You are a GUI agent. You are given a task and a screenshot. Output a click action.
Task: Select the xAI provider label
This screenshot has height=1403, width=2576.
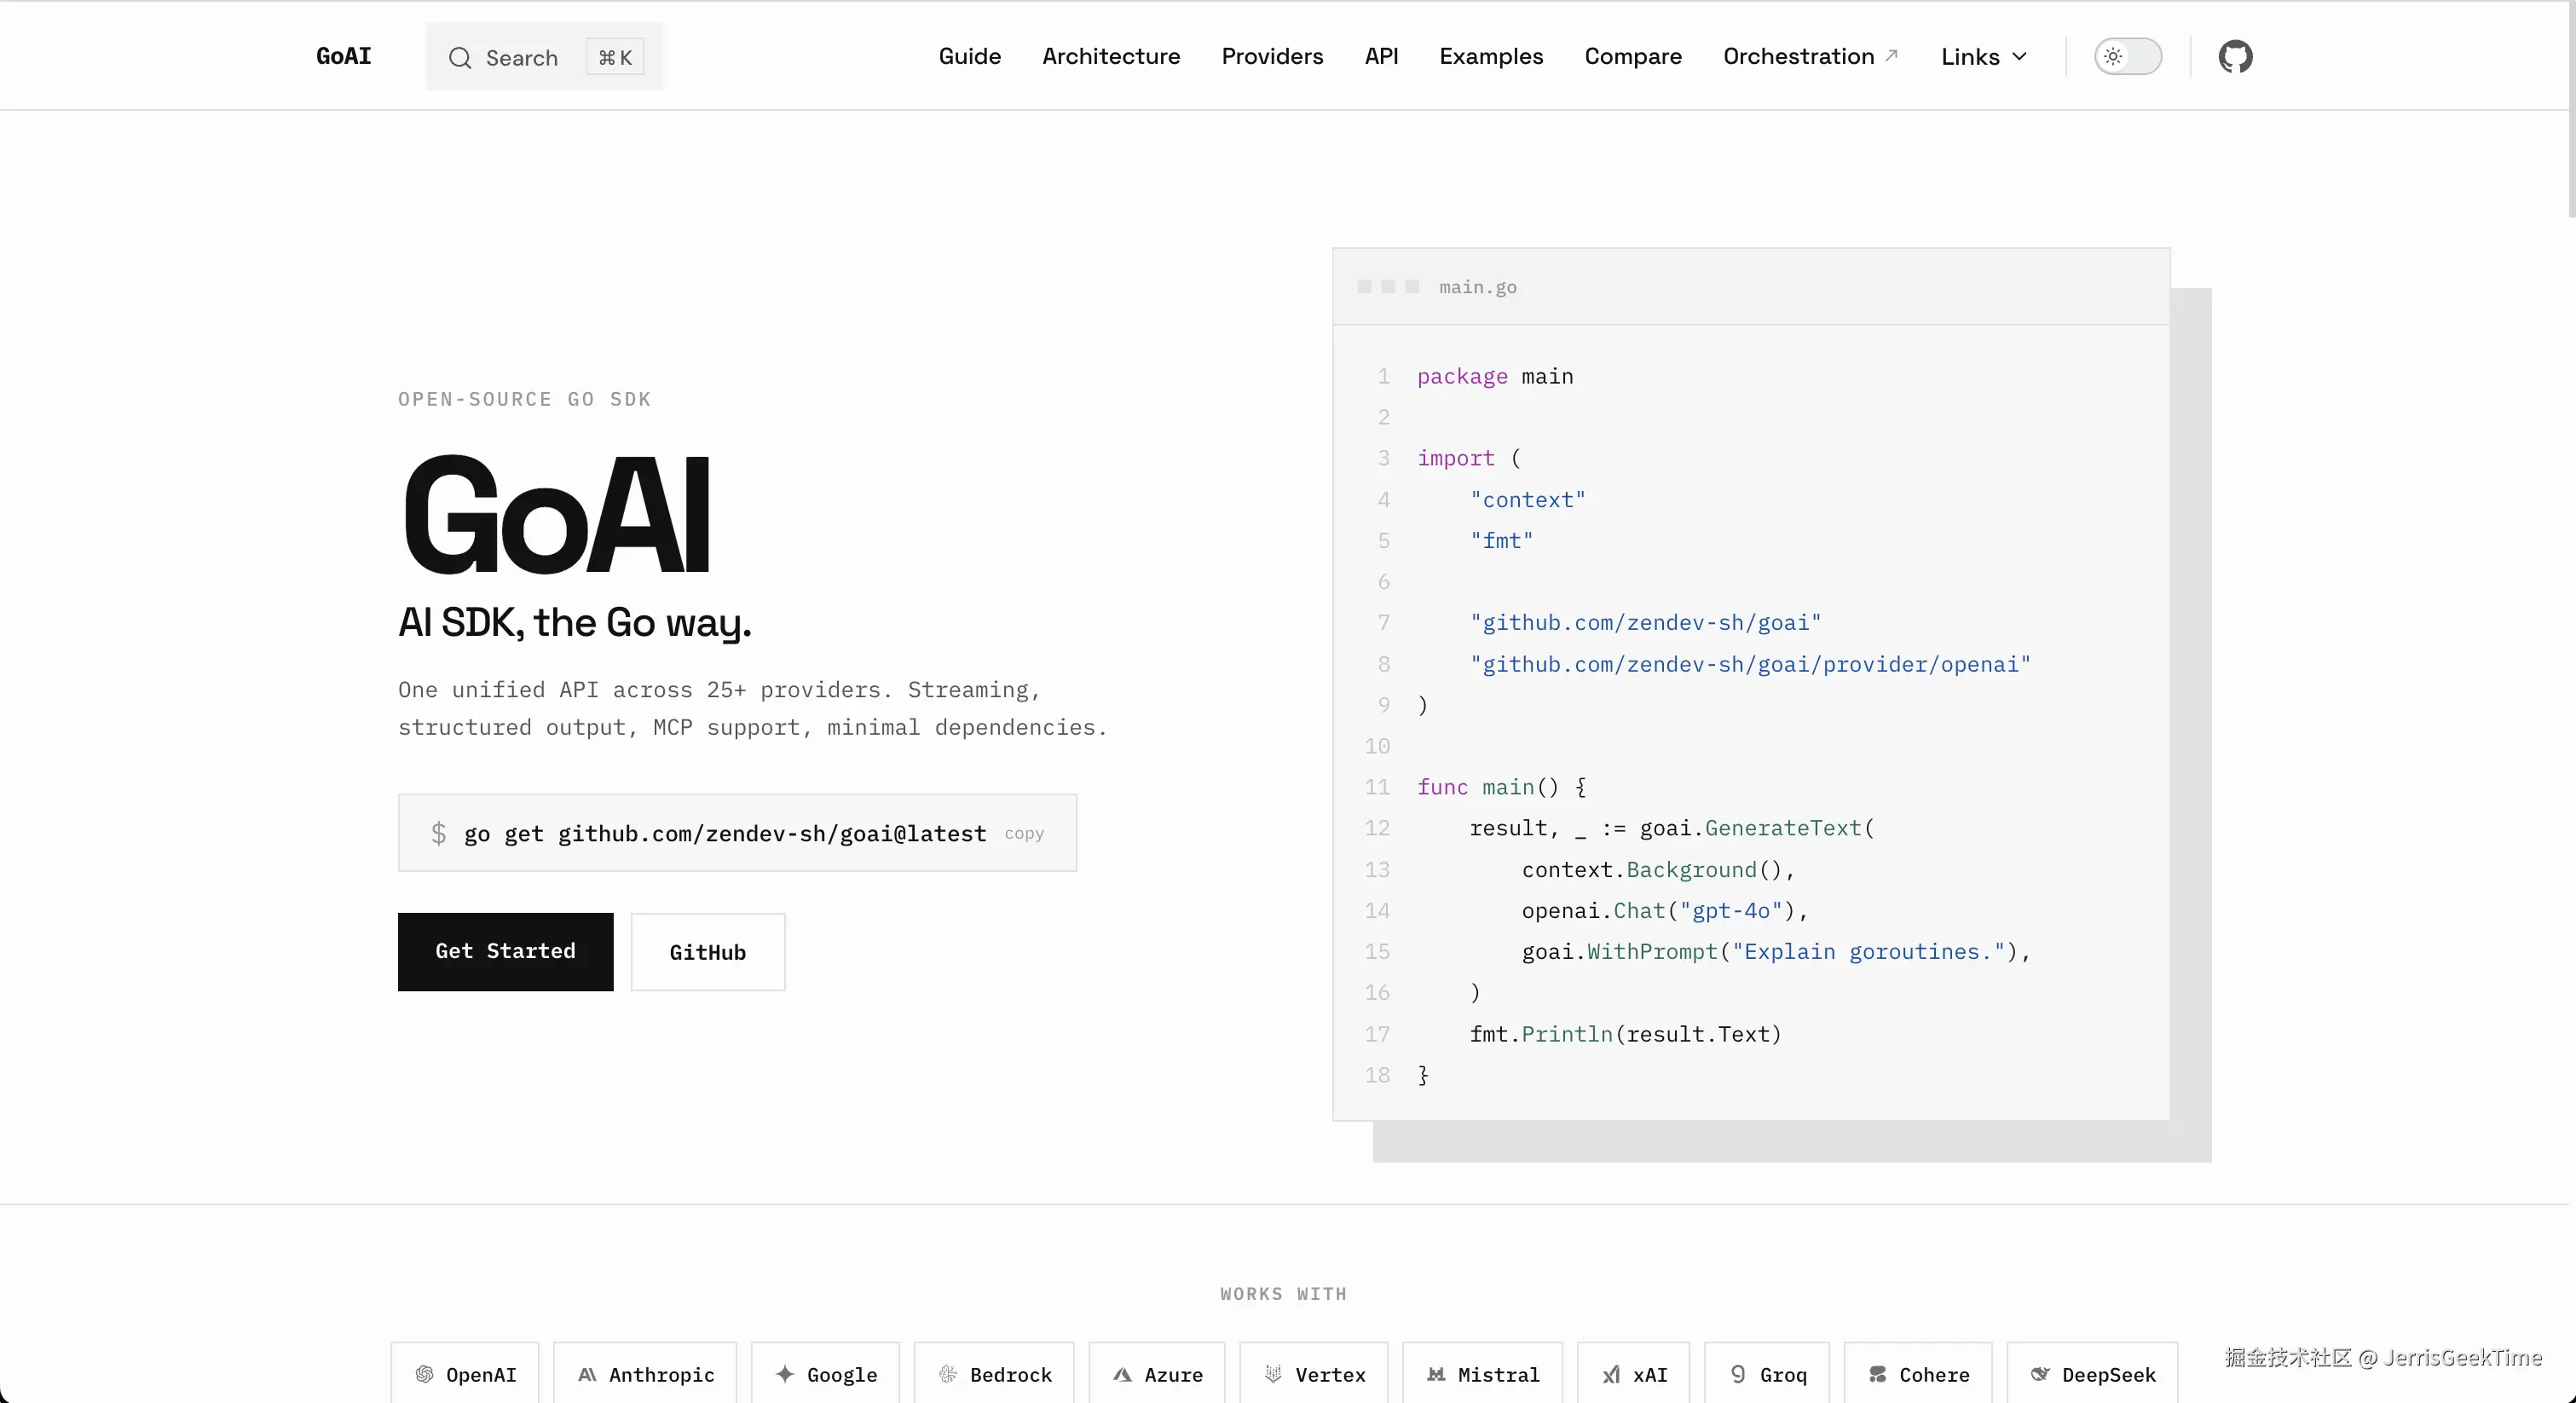pyautogui.click(x=1650, y=1375)
